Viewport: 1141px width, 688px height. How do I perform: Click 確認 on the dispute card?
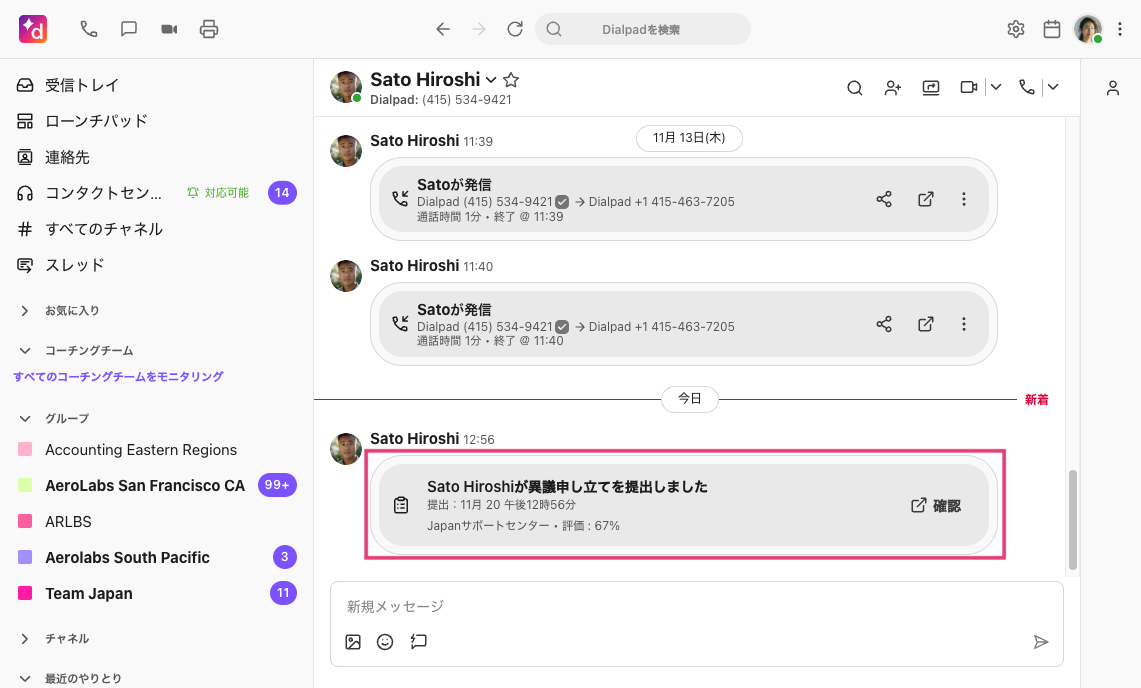click(937, 505)
